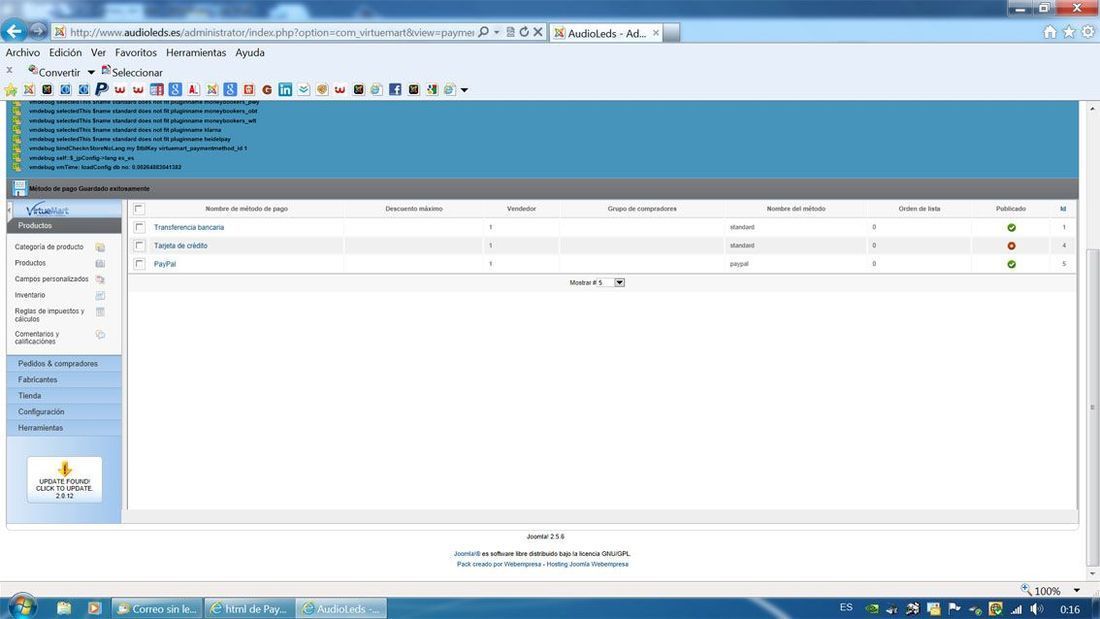Click Reglas de impuestos sidebar icon
Image resolution: width=1100 pixels, height=619 pixels.
click(x=100, y=312)
